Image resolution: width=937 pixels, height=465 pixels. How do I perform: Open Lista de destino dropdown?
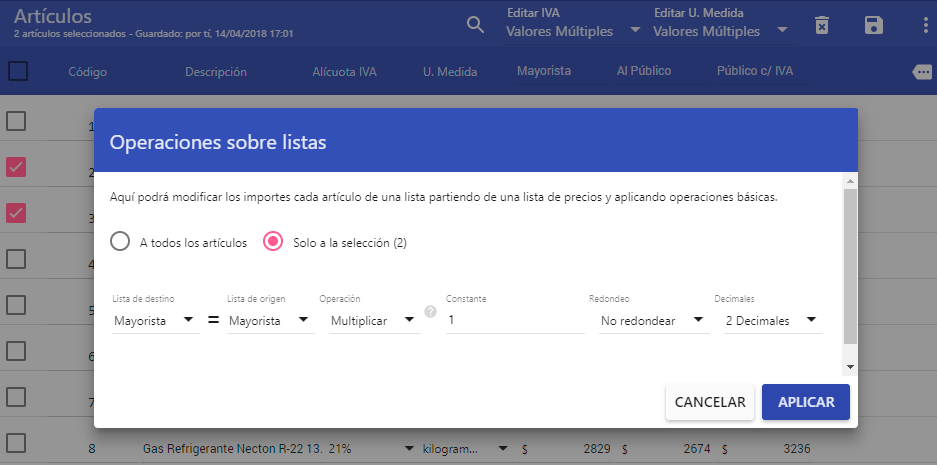pyautogui.click(x=155, y=320)
